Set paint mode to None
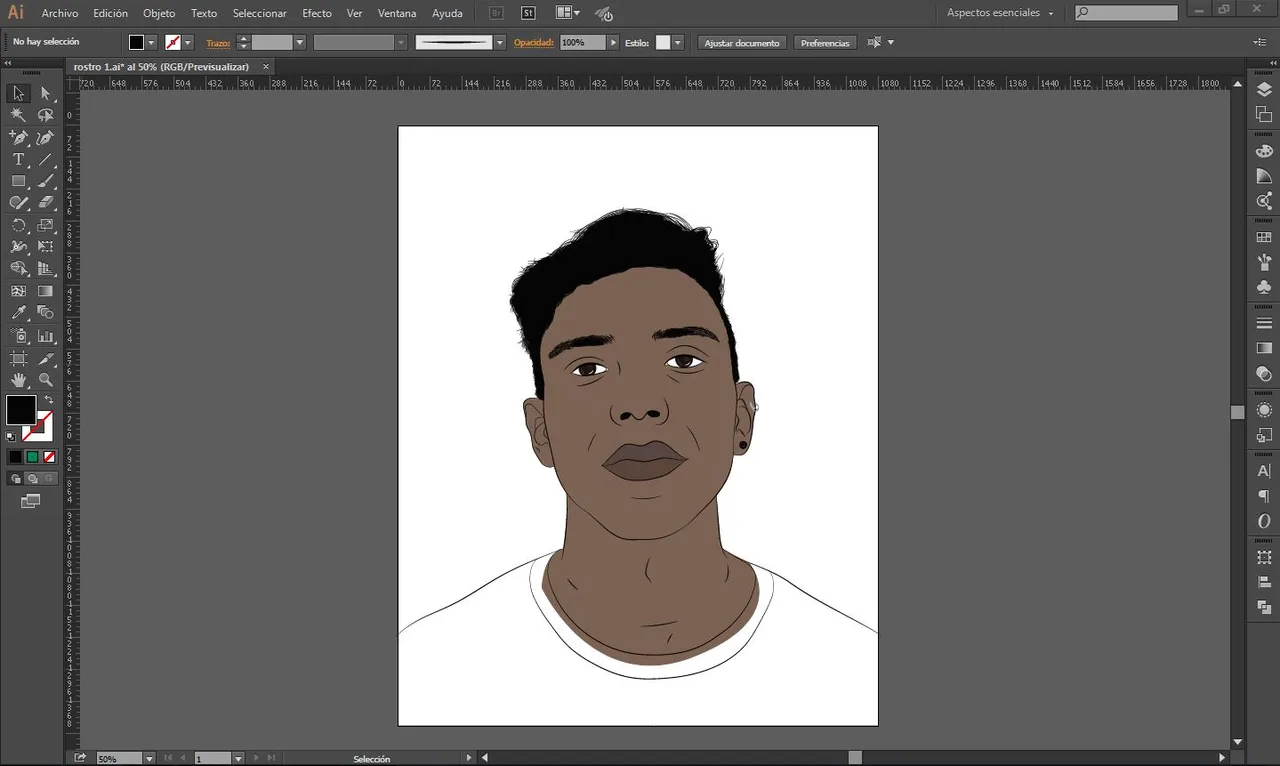Screen dimensions: 1280x766 (x=49, y=457)
